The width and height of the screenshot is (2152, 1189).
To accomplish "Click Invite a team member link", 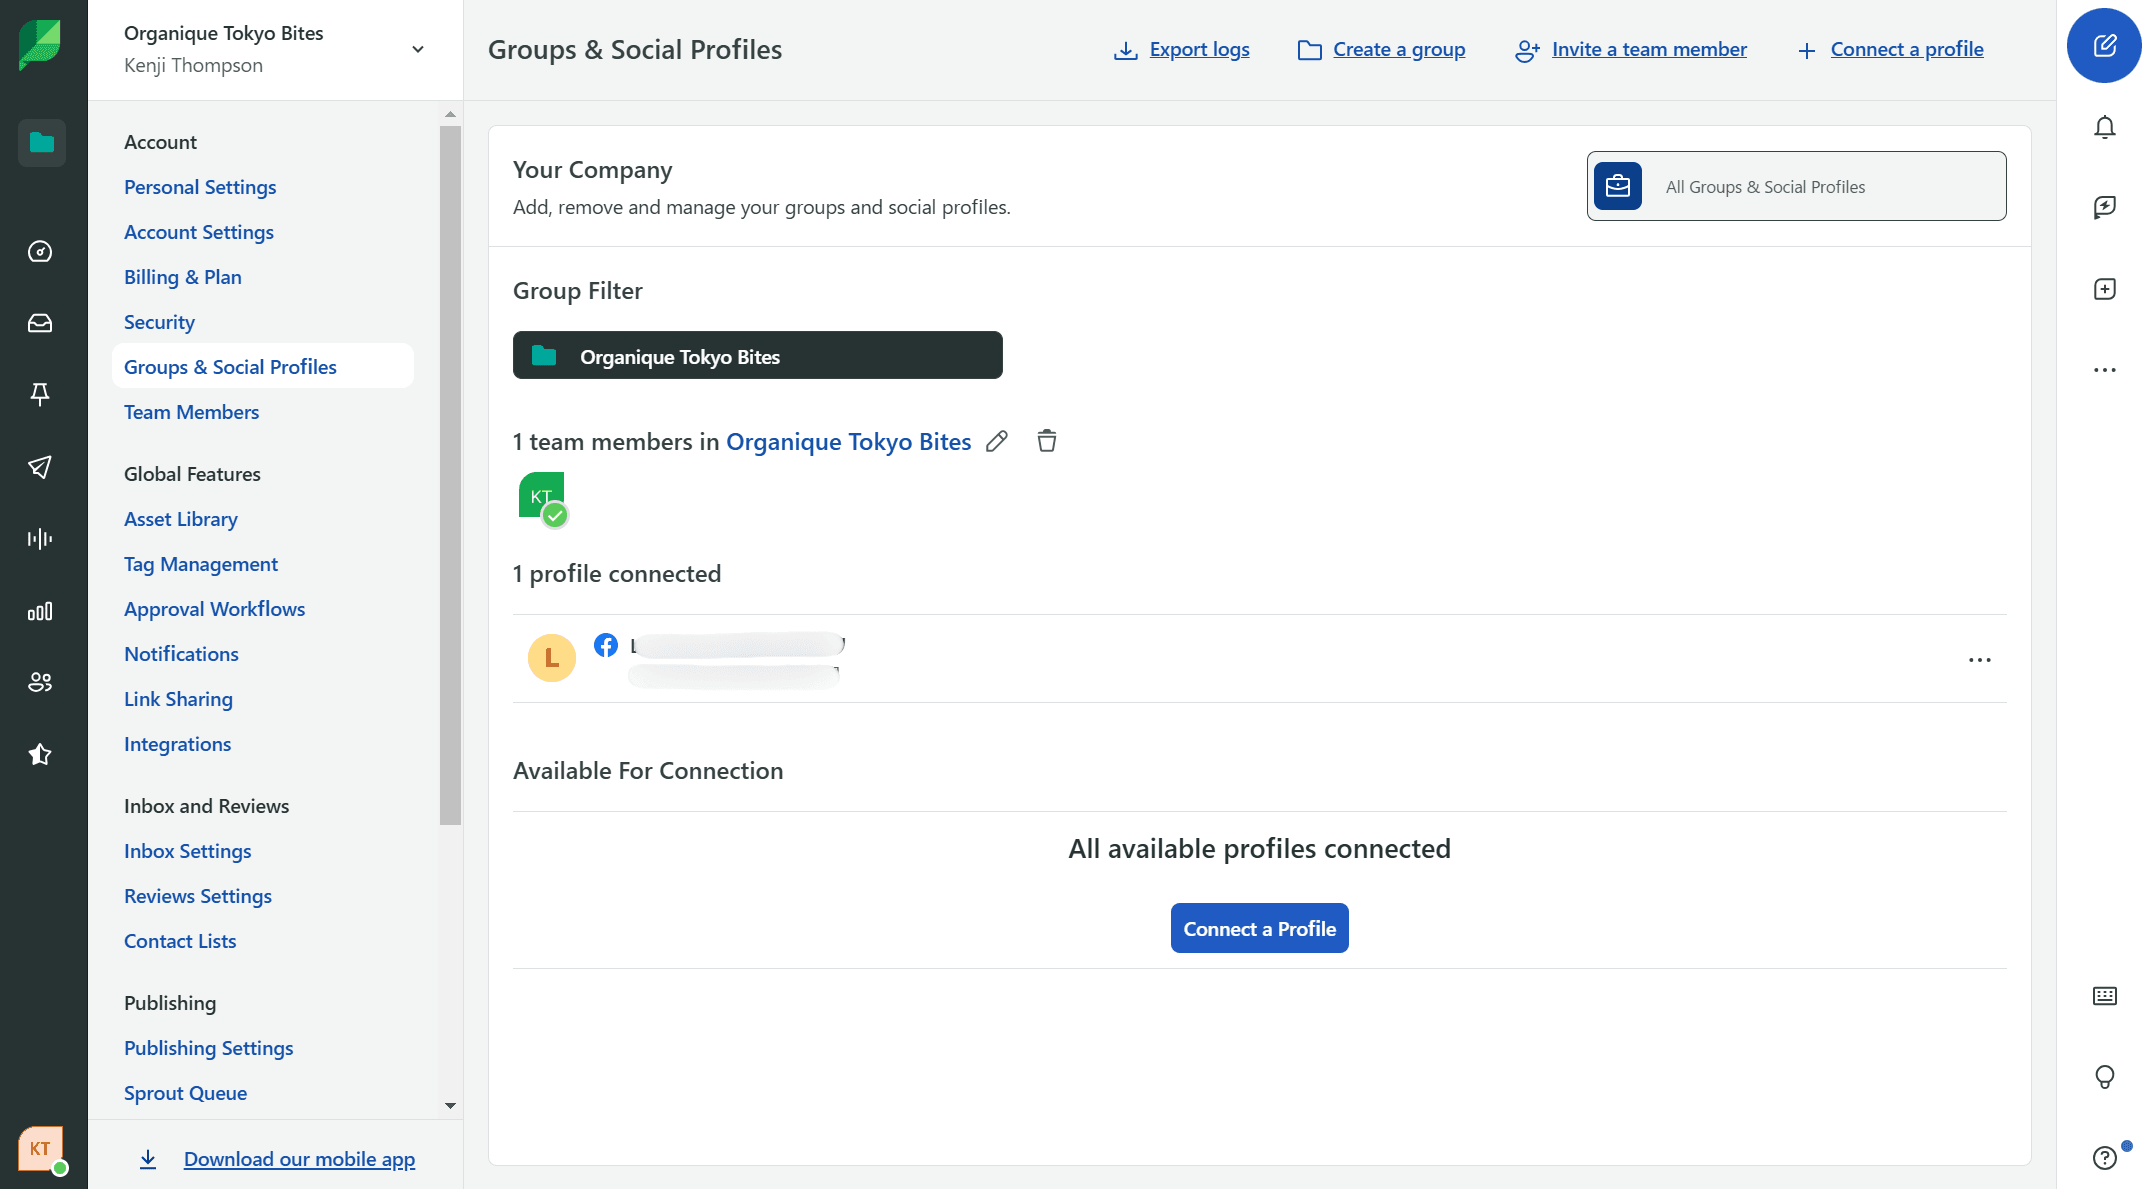I will pyautogui.click(x=1648, y=49).
